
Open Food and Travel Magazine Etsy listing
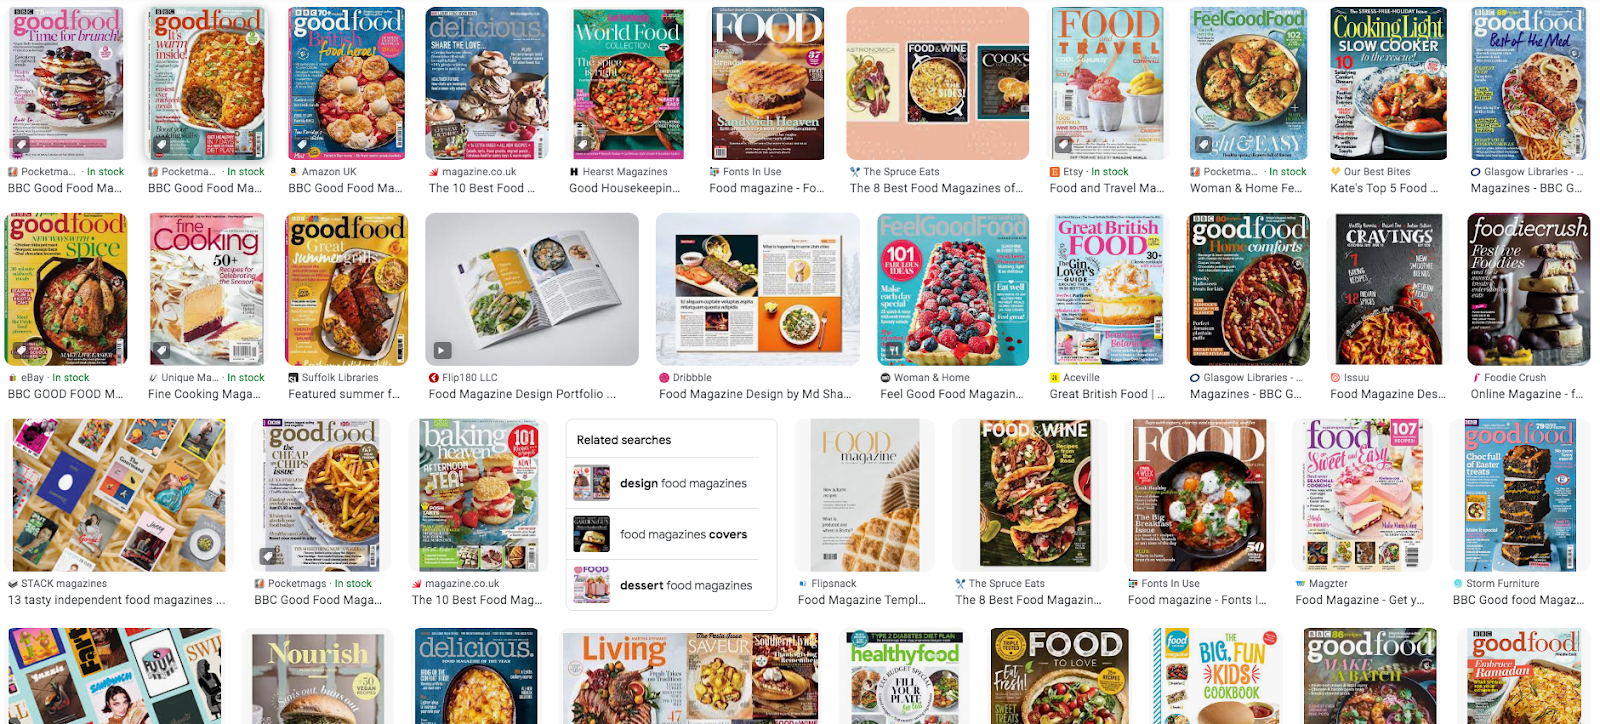pos(1107,188)
